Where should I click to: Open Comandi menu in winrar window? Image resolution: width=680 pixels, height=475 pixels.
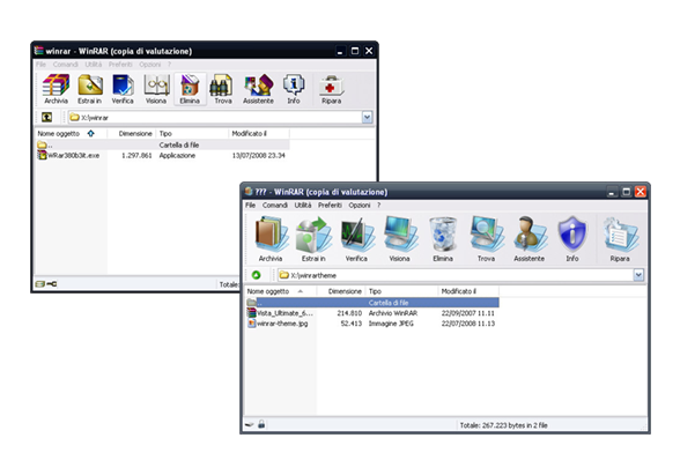coord(65,64)
